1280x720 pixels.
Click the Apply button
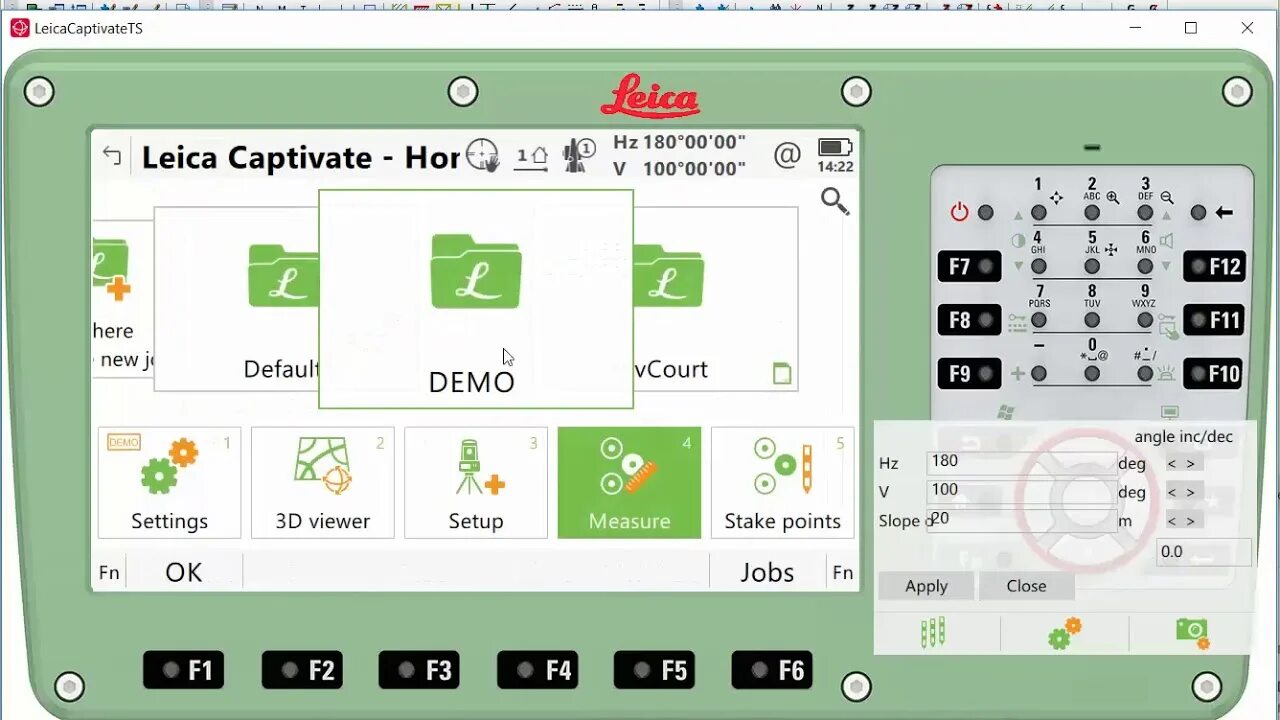pos(926,586)
